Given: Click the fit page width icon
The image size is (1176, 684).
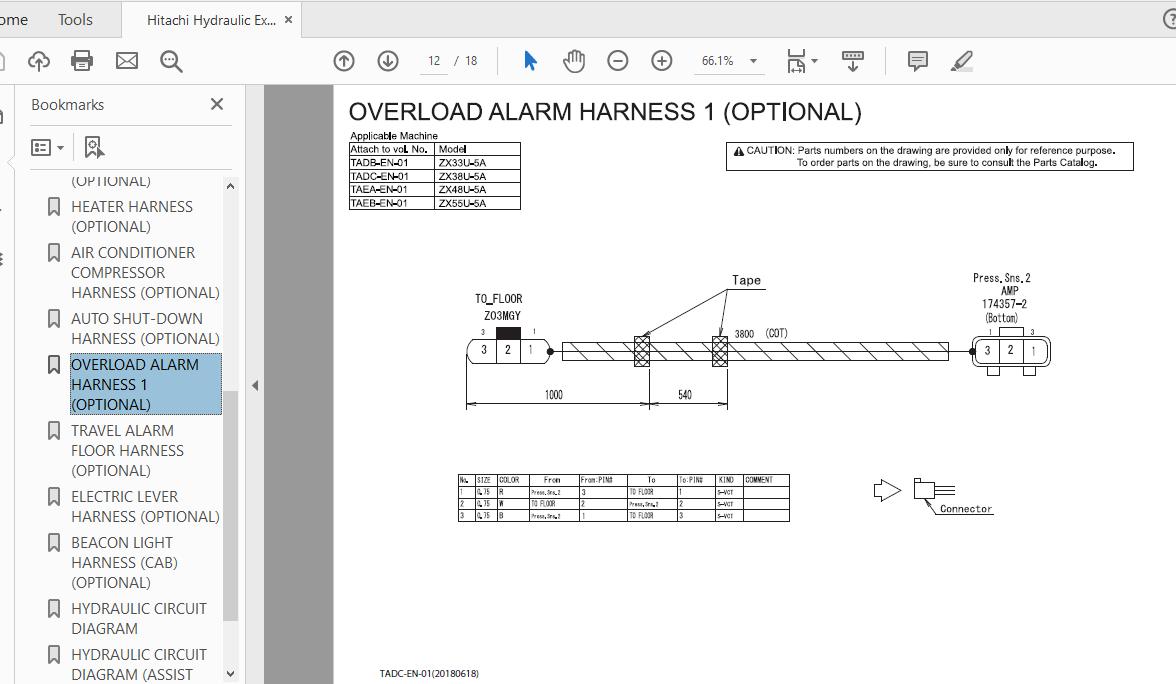Looking at the screenshot, I should click(x=796, y=61).
